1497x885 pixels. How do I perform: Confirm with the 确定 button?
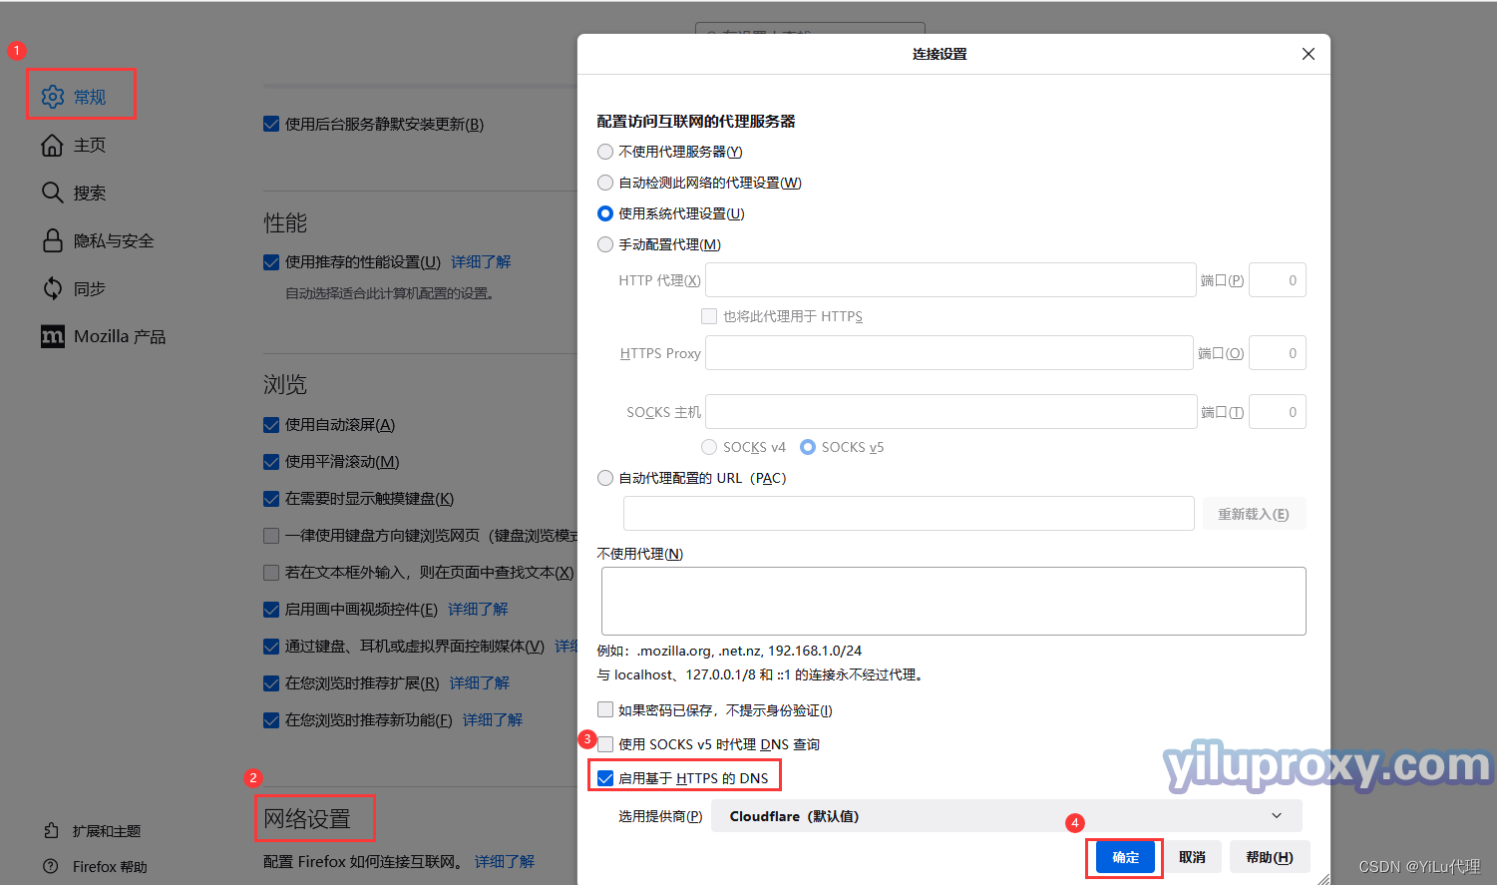pos(1125,857)
